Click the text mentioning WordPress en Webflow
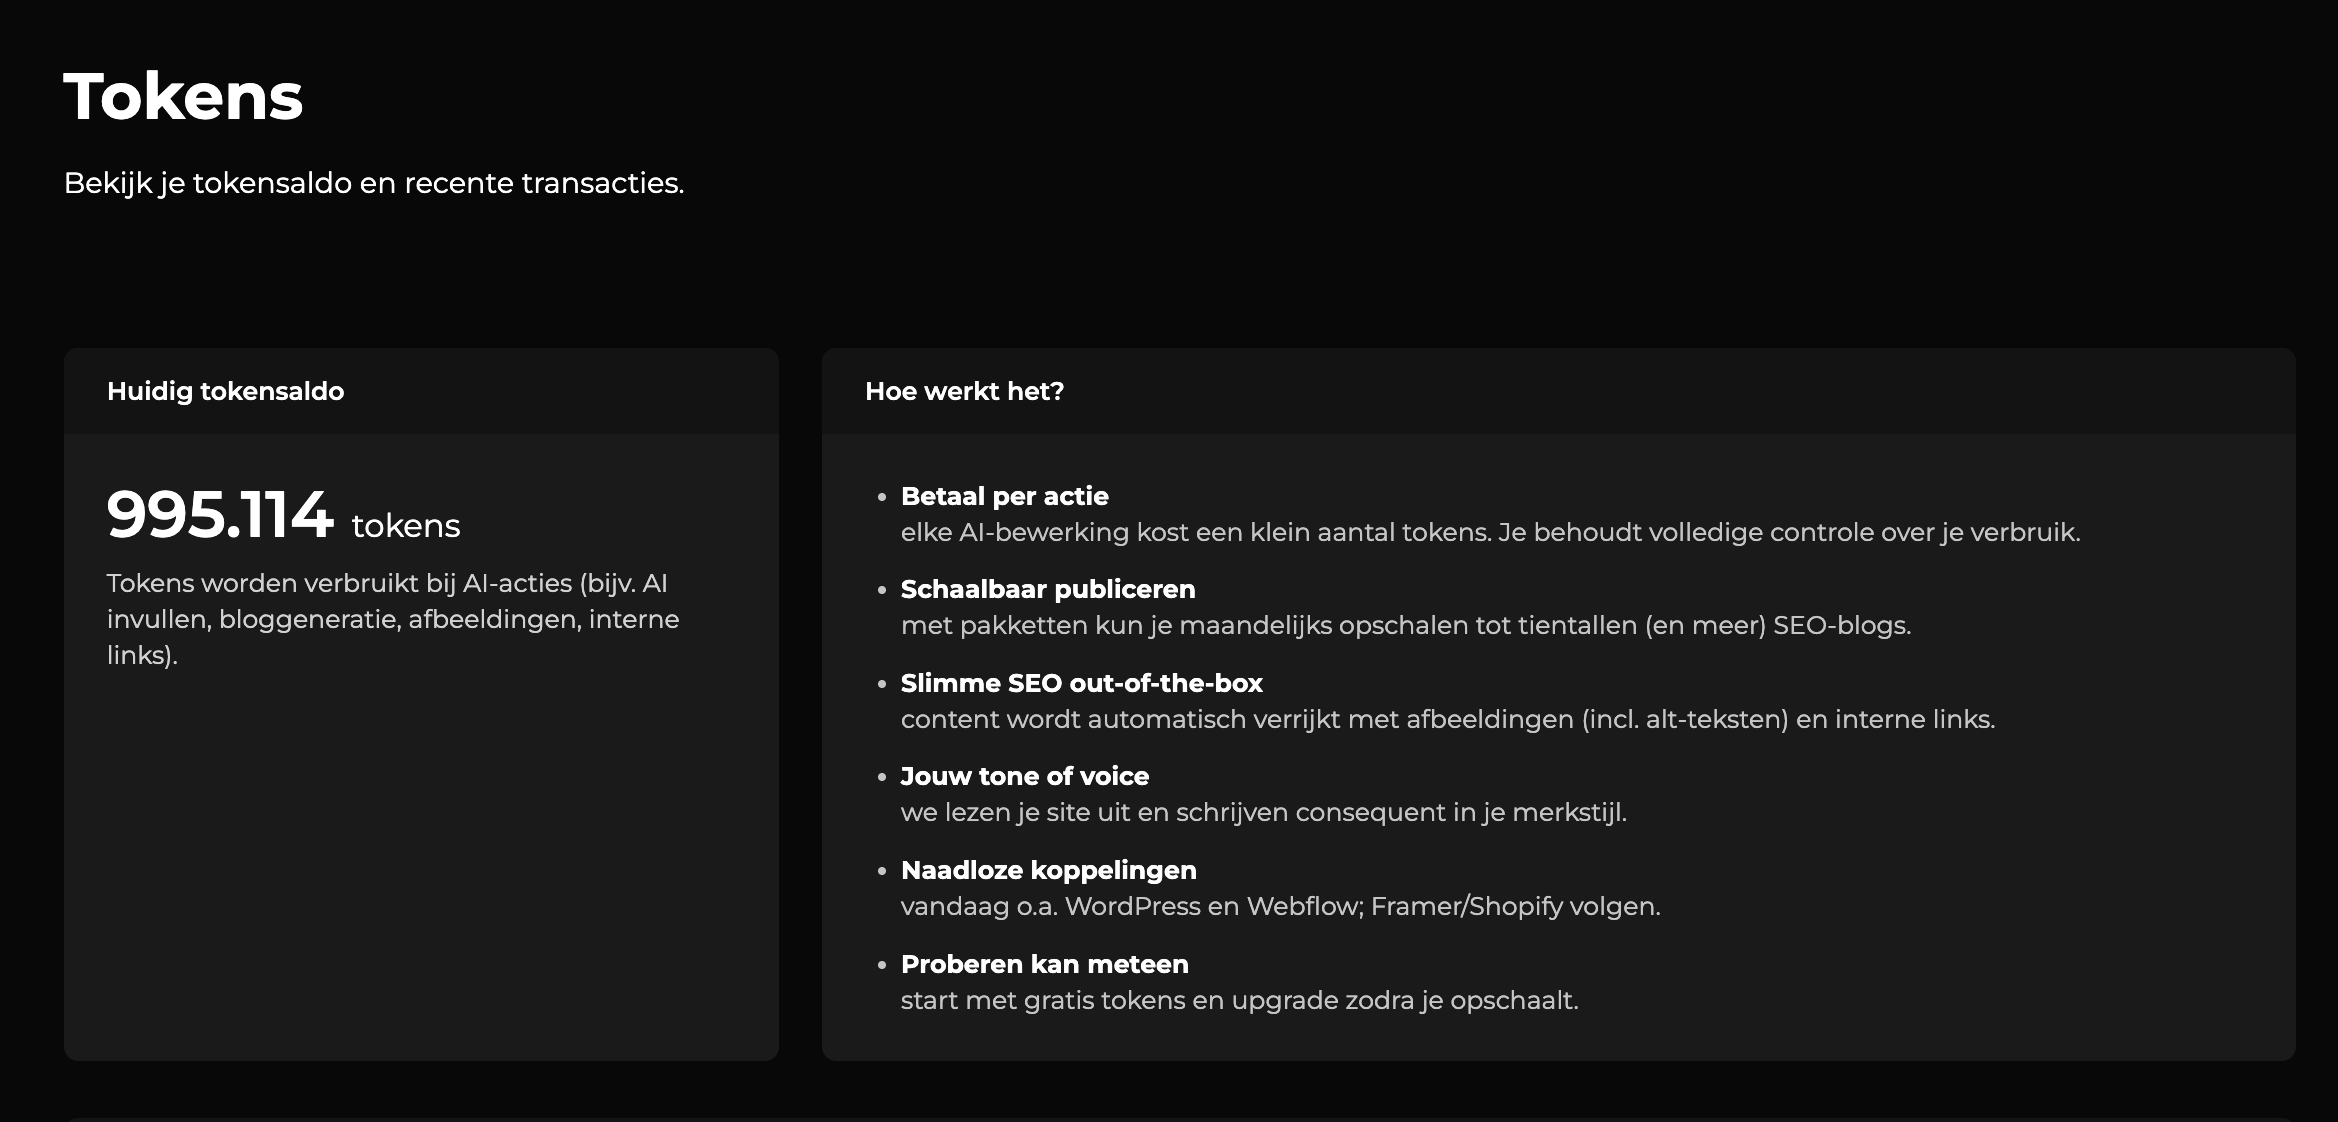 pos(1280,906)
